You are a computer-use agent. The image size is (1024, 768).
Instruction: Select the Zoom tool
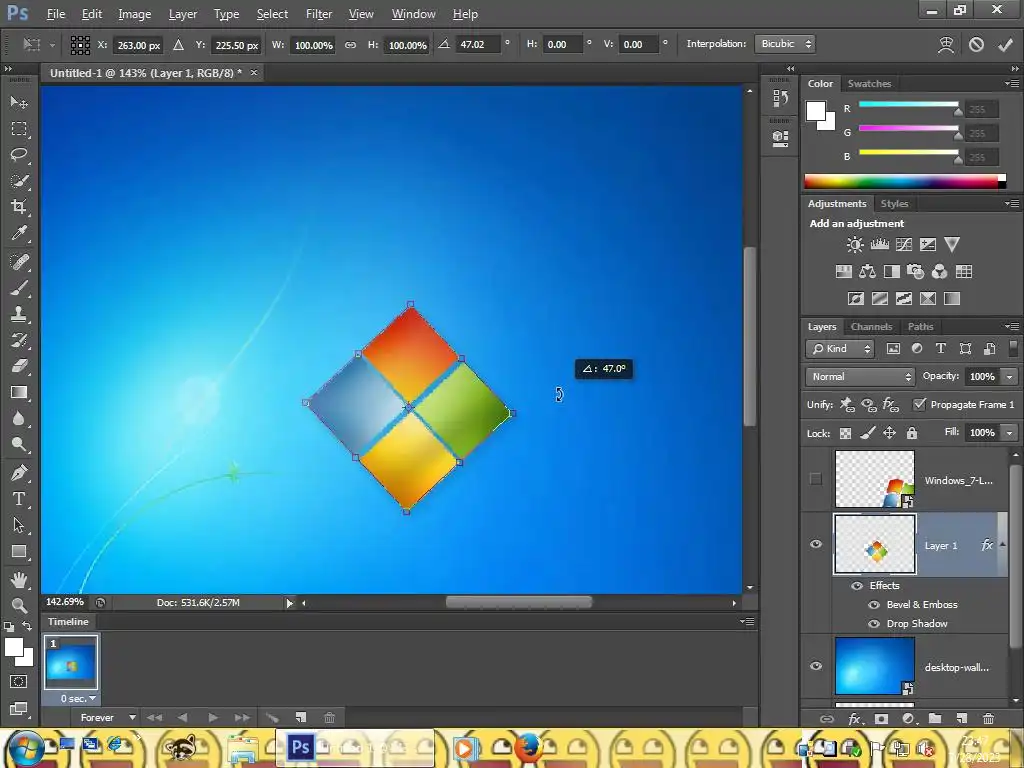tap(19, 605)
